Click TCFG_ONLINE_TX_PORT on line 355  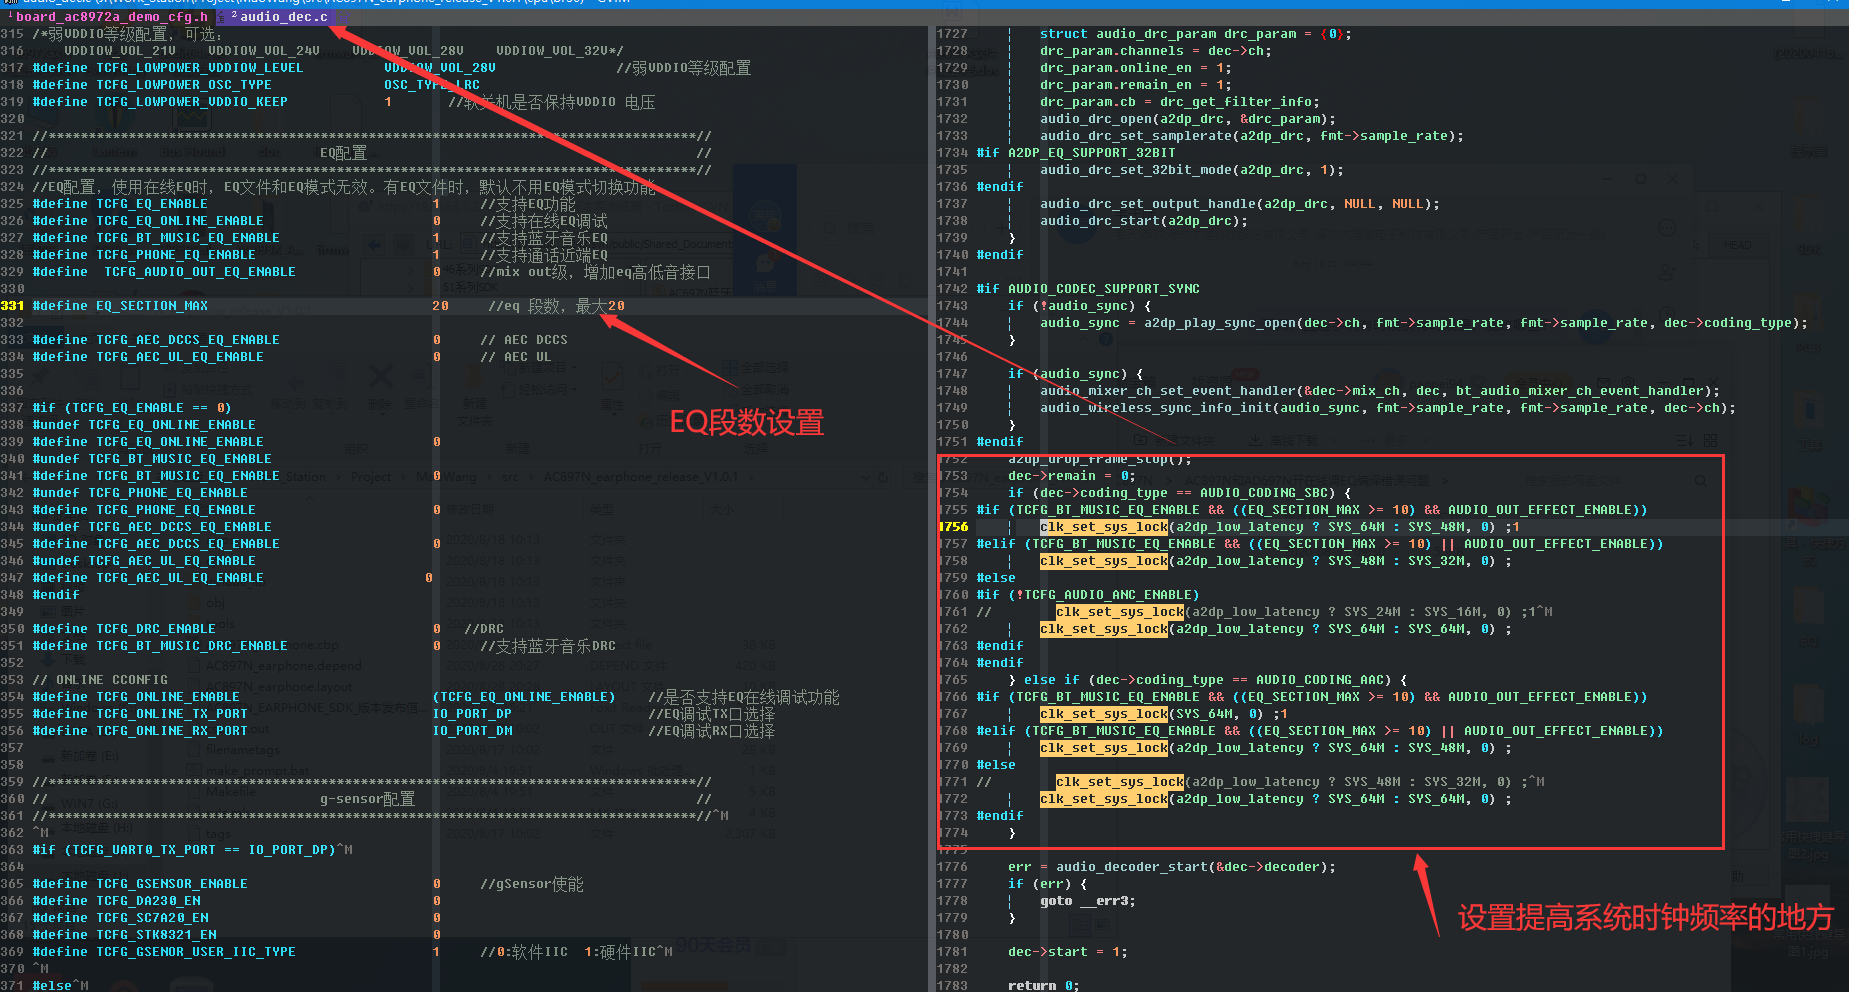(172, 714)
